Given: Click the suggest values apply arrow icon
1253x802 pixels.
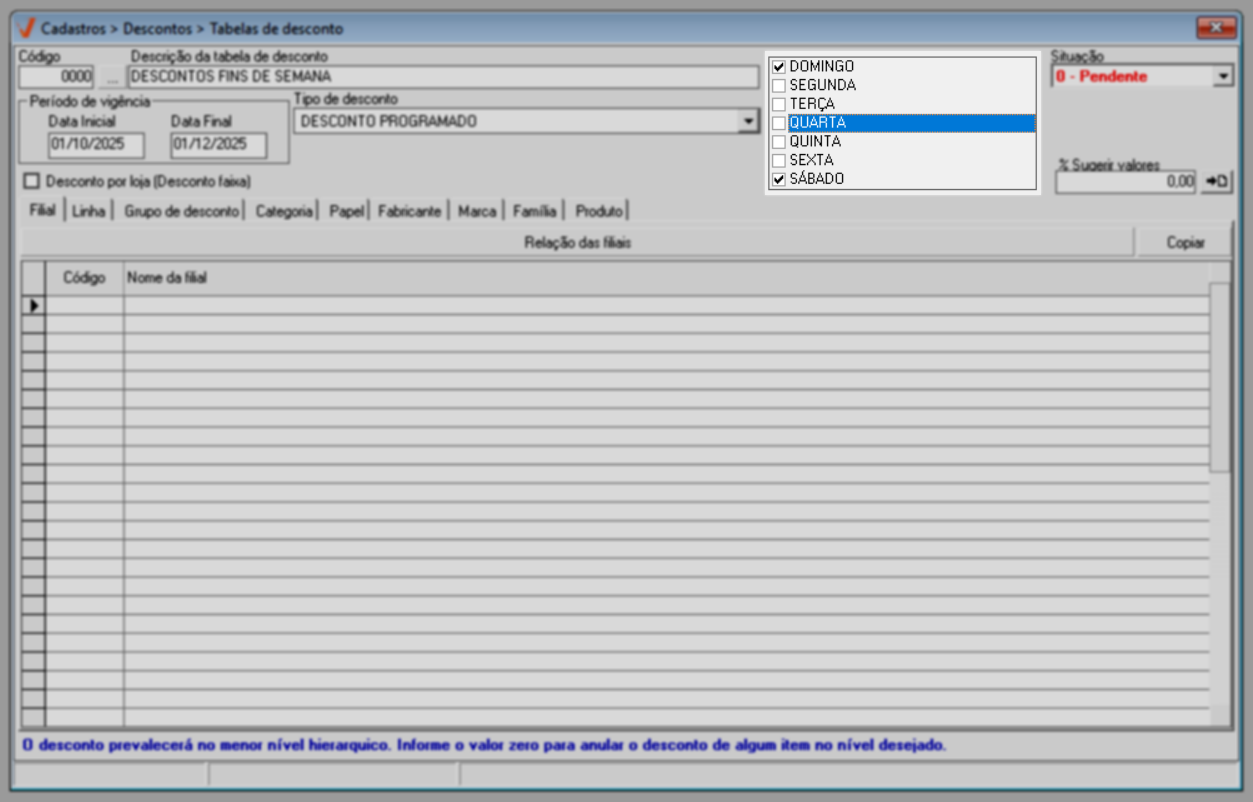Looking at the screenshot, I should (1217, 182).
